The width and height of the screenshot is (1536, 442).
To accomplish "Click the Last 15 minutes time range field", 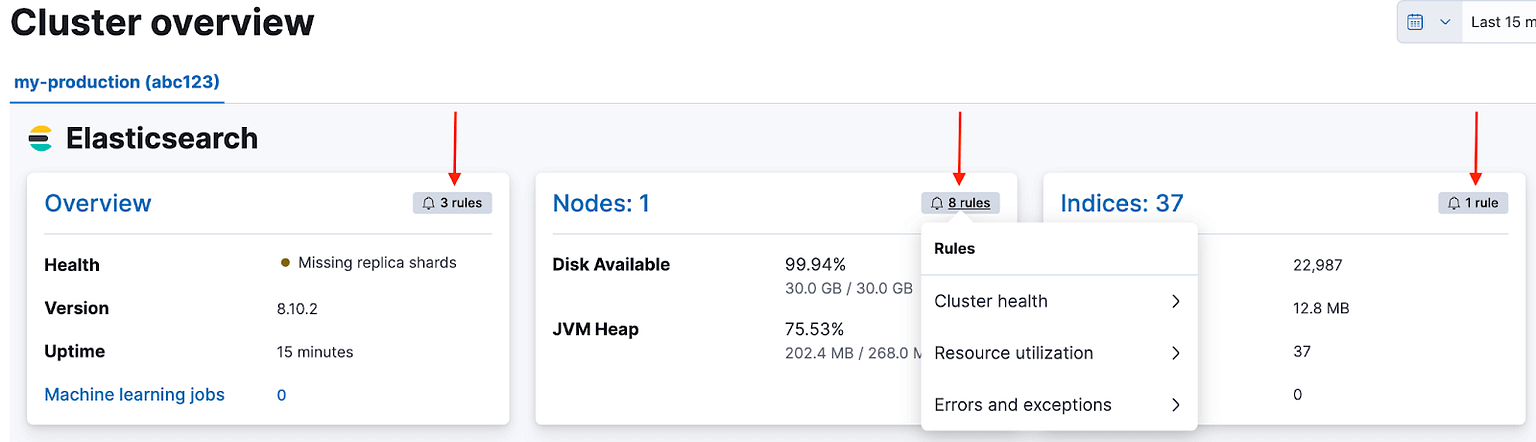I will click(1500, 22).
